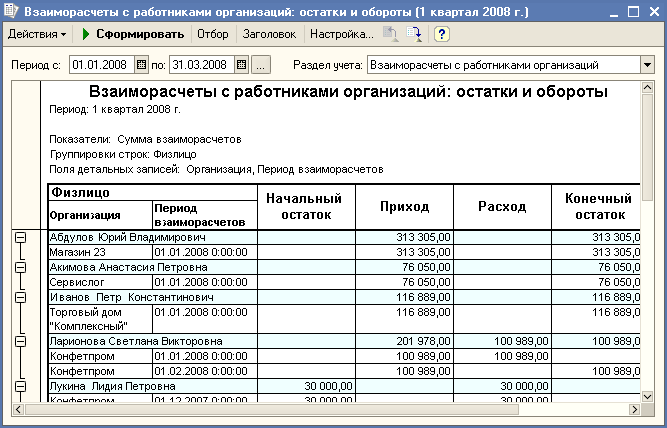Click the restore settings arrow icon
This screenshot has width=667, height=428.
[416, 34]
